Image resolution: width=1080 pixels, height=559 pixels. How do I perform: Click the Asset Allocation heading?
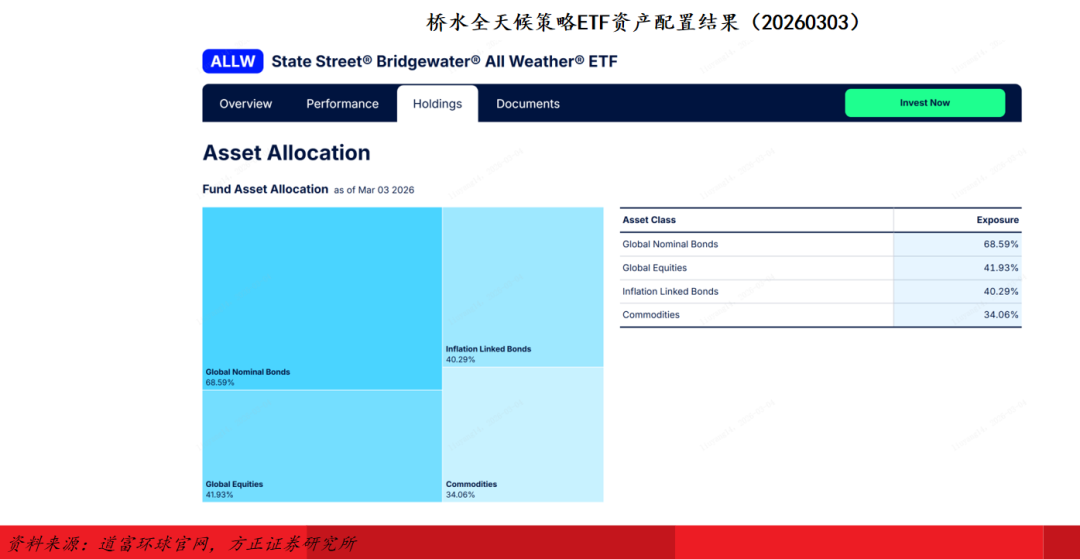[x=287, y=153]
